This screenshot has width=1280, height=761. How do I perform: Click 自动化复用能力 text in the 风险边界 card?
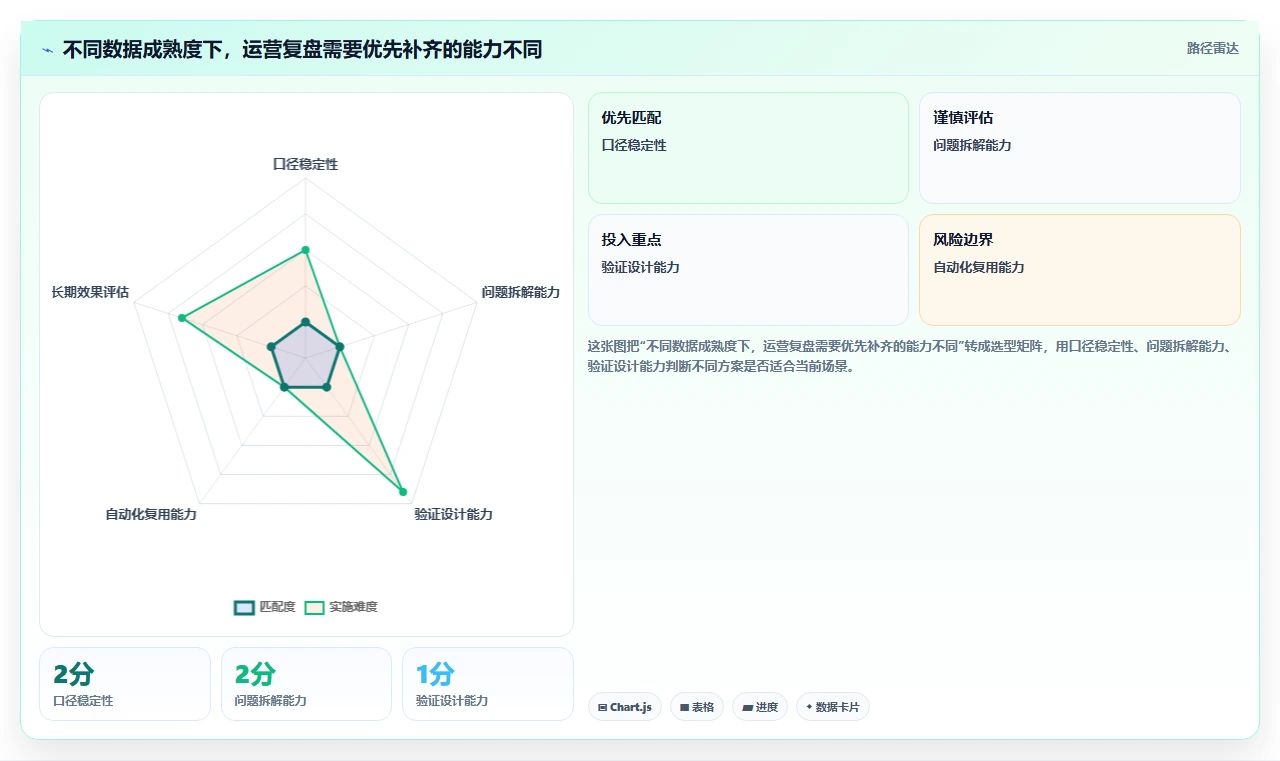click(979, 267)
